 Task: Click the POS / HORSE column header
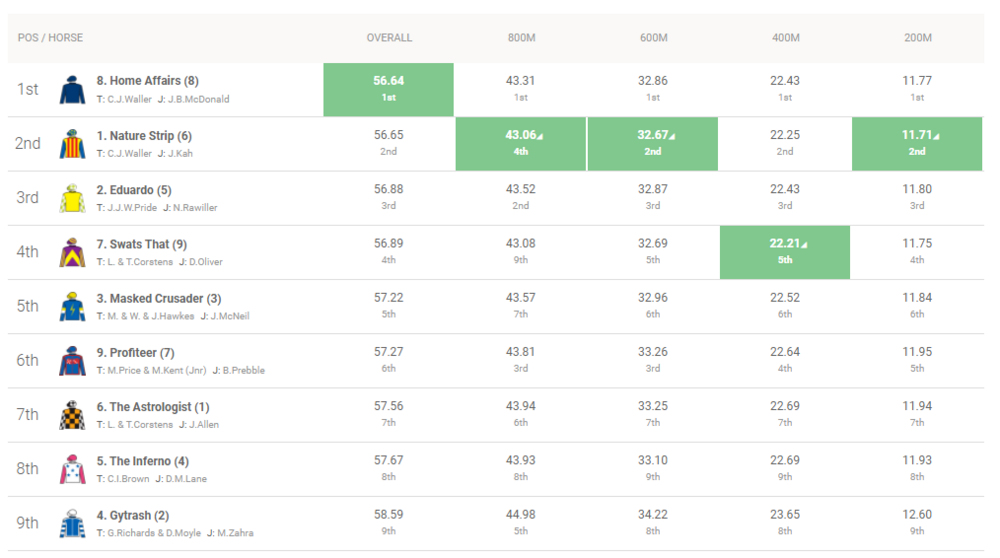pyautogui.click(x=51, y=38)
